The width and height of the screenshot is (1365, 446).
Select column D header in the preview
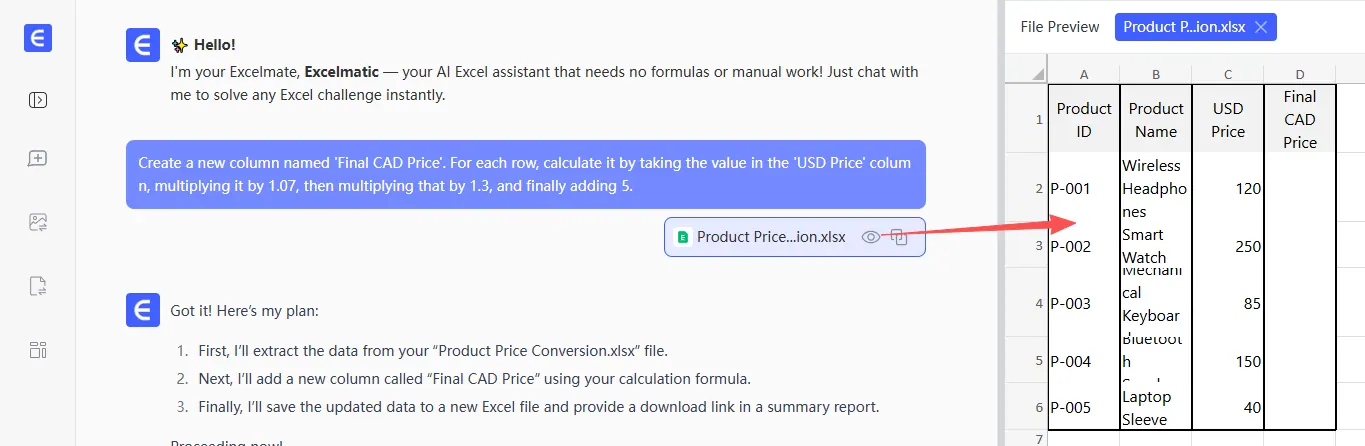1299,74
